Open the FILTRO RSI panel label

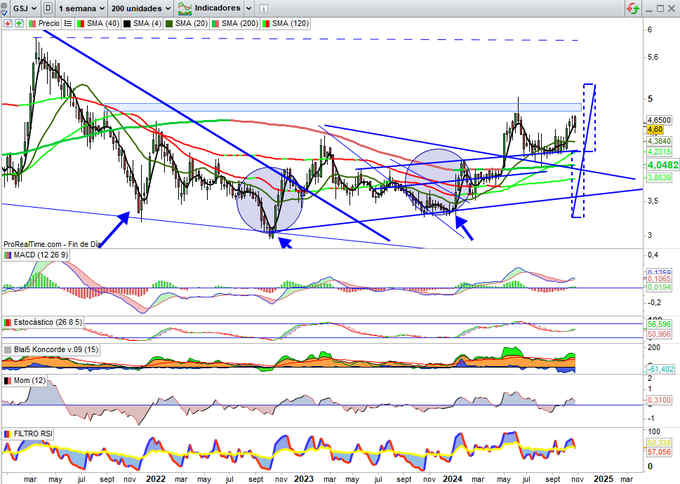(33, 434)
